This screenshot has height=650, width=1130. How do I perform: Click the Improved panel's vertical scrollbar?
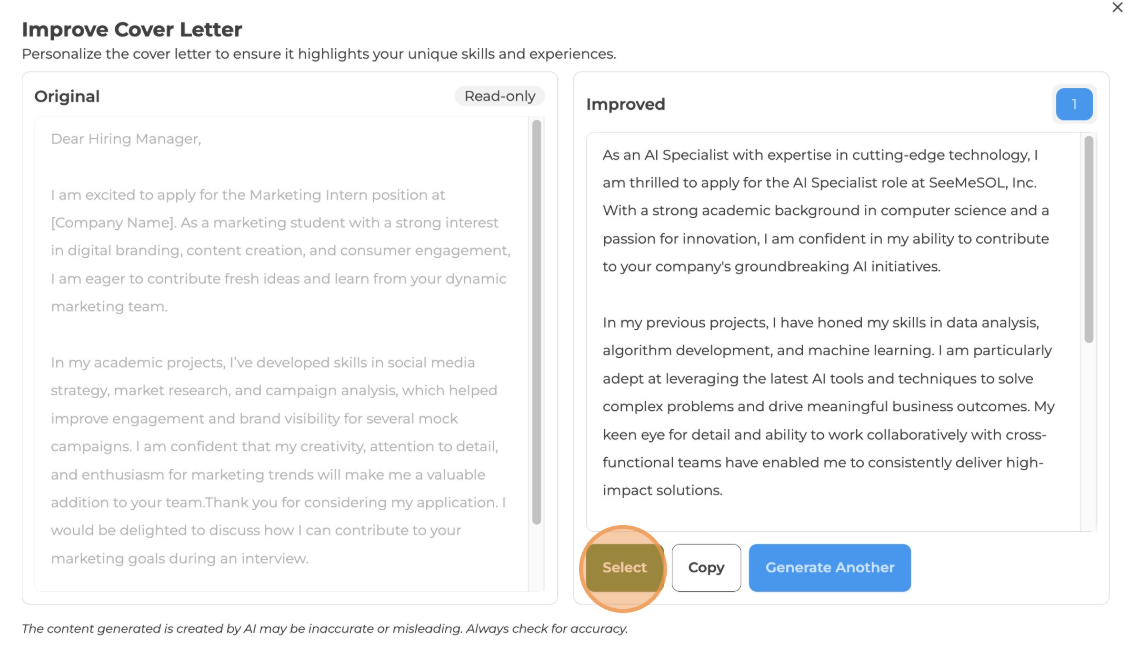[1088, 240]
